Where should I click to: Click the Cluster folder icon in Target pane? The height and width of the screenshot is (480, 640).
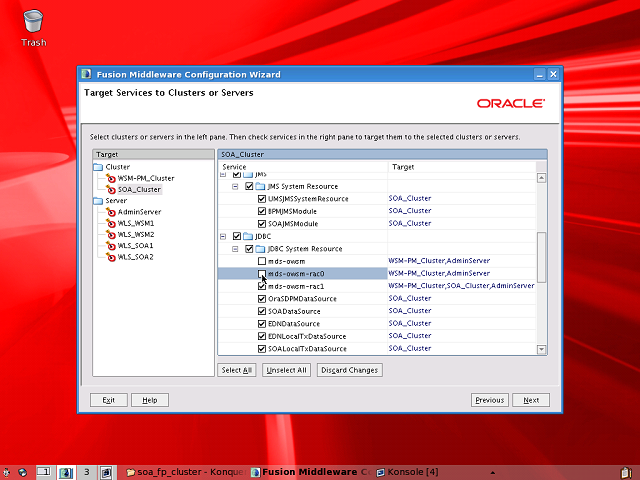click(x=98, y=167)
